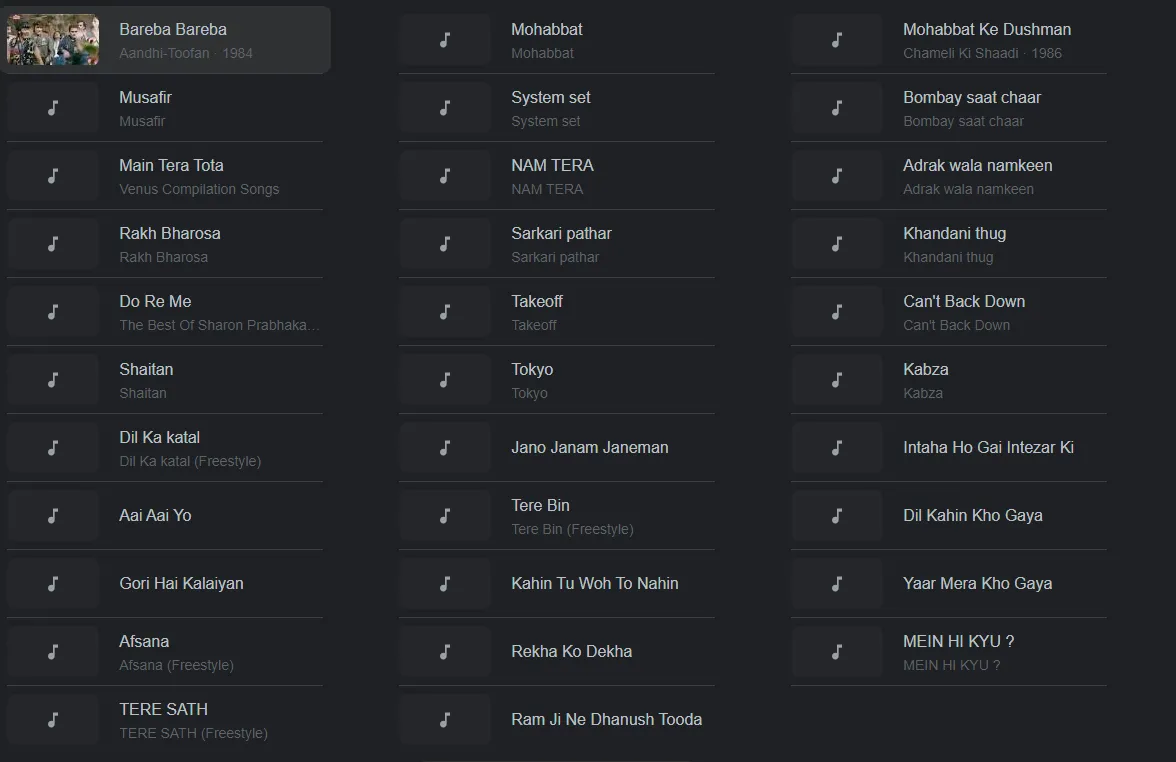Viewport: 1176px width, 762px height.
Task: Open the TERE SATH (Freestyle) album subtitle
Action: pos(194,733)
